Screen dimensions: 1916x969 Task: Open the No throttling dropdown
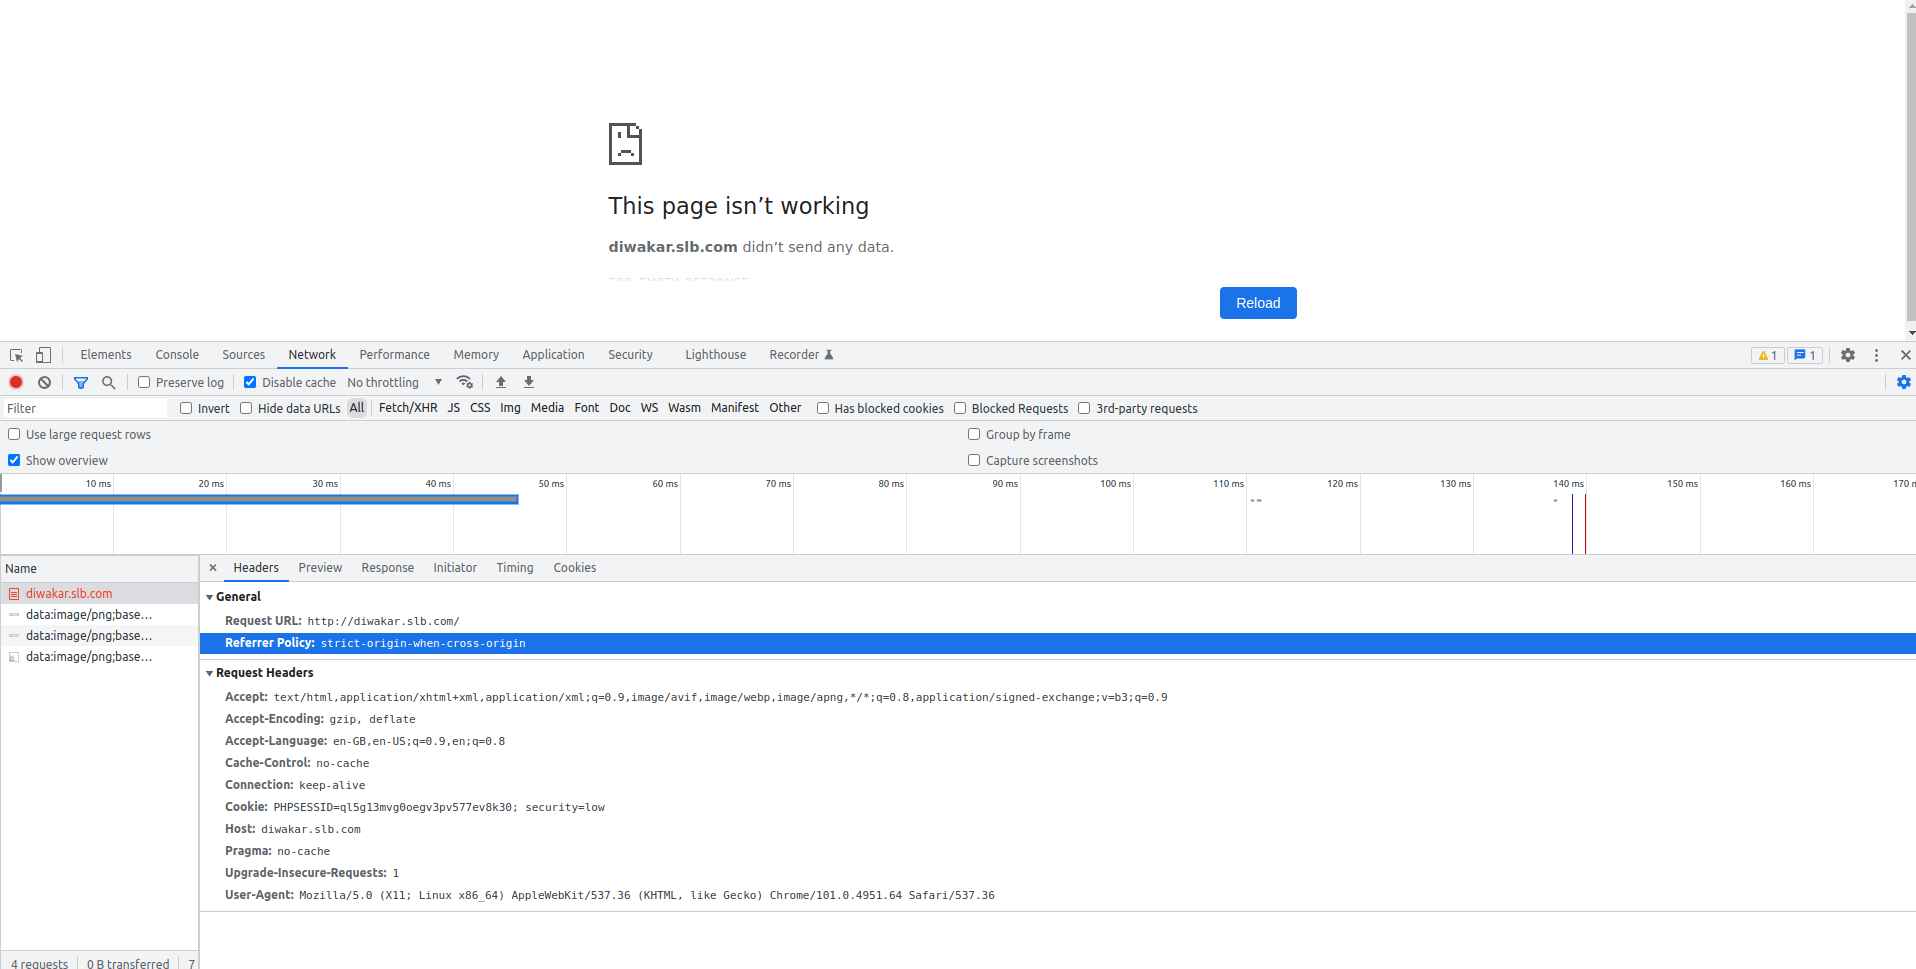point(394,382)
